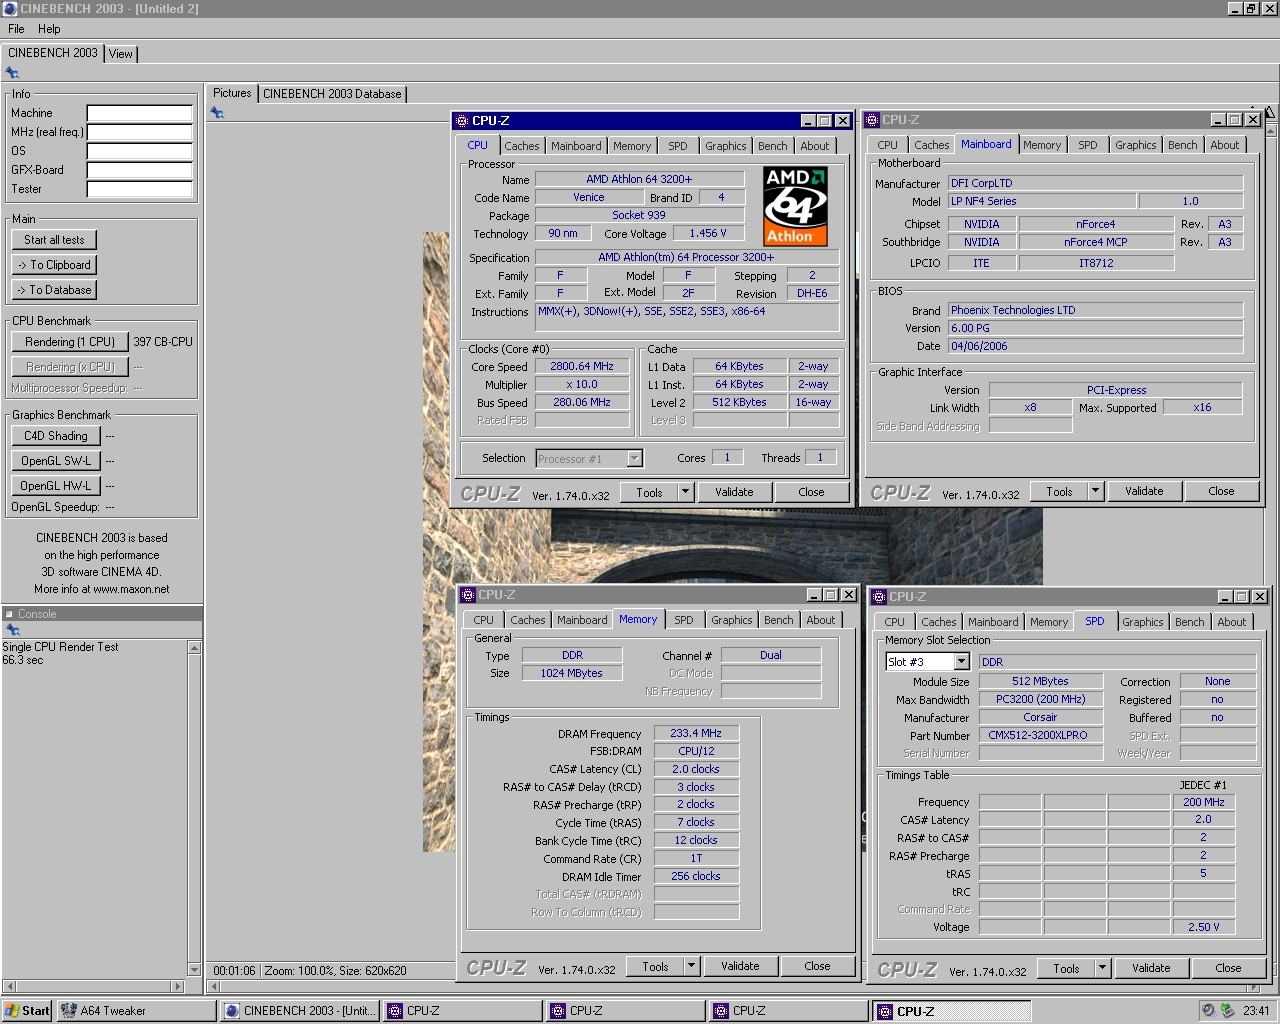Viewport: 1280px width, 1024px height.
Task: Run the OpenGL HW-L benchmark
Action: [x=56, y=486]
